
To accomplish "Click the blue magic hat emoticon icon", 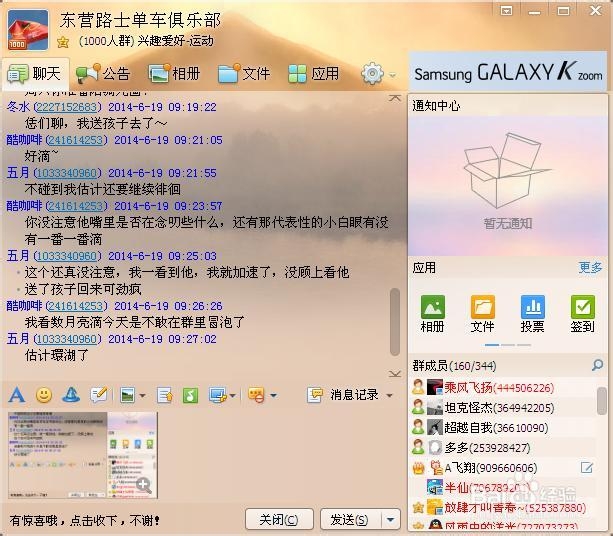I will tap(71, 395).
